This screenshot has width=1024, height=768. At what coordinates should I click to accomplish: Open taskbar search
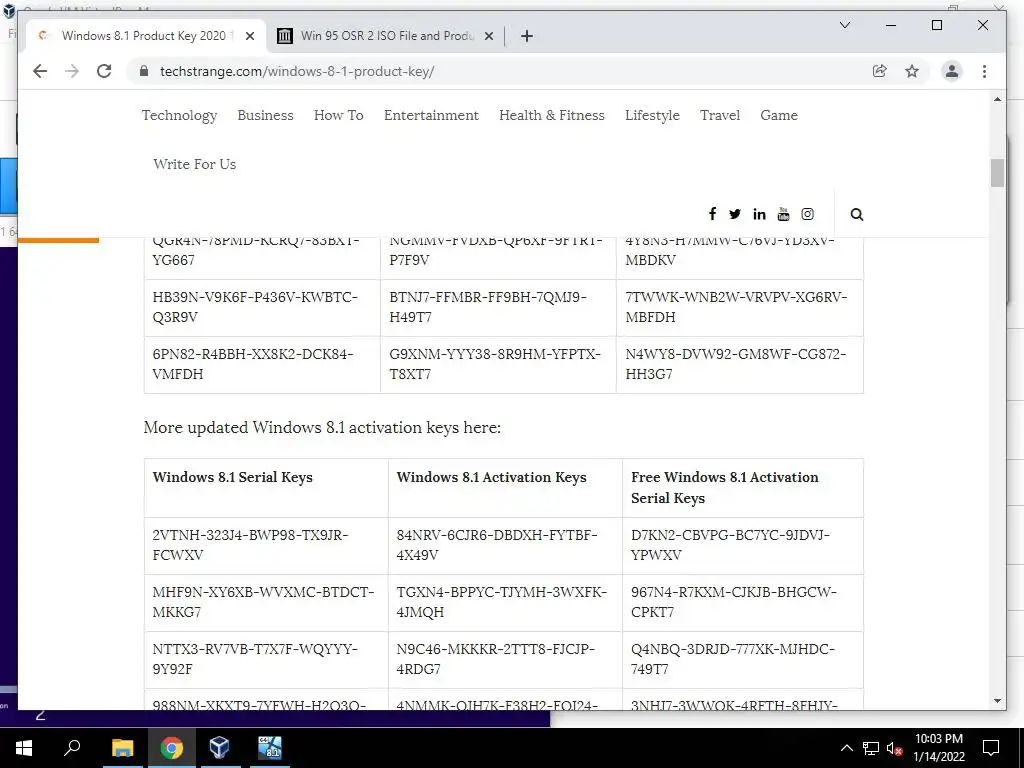72,748
